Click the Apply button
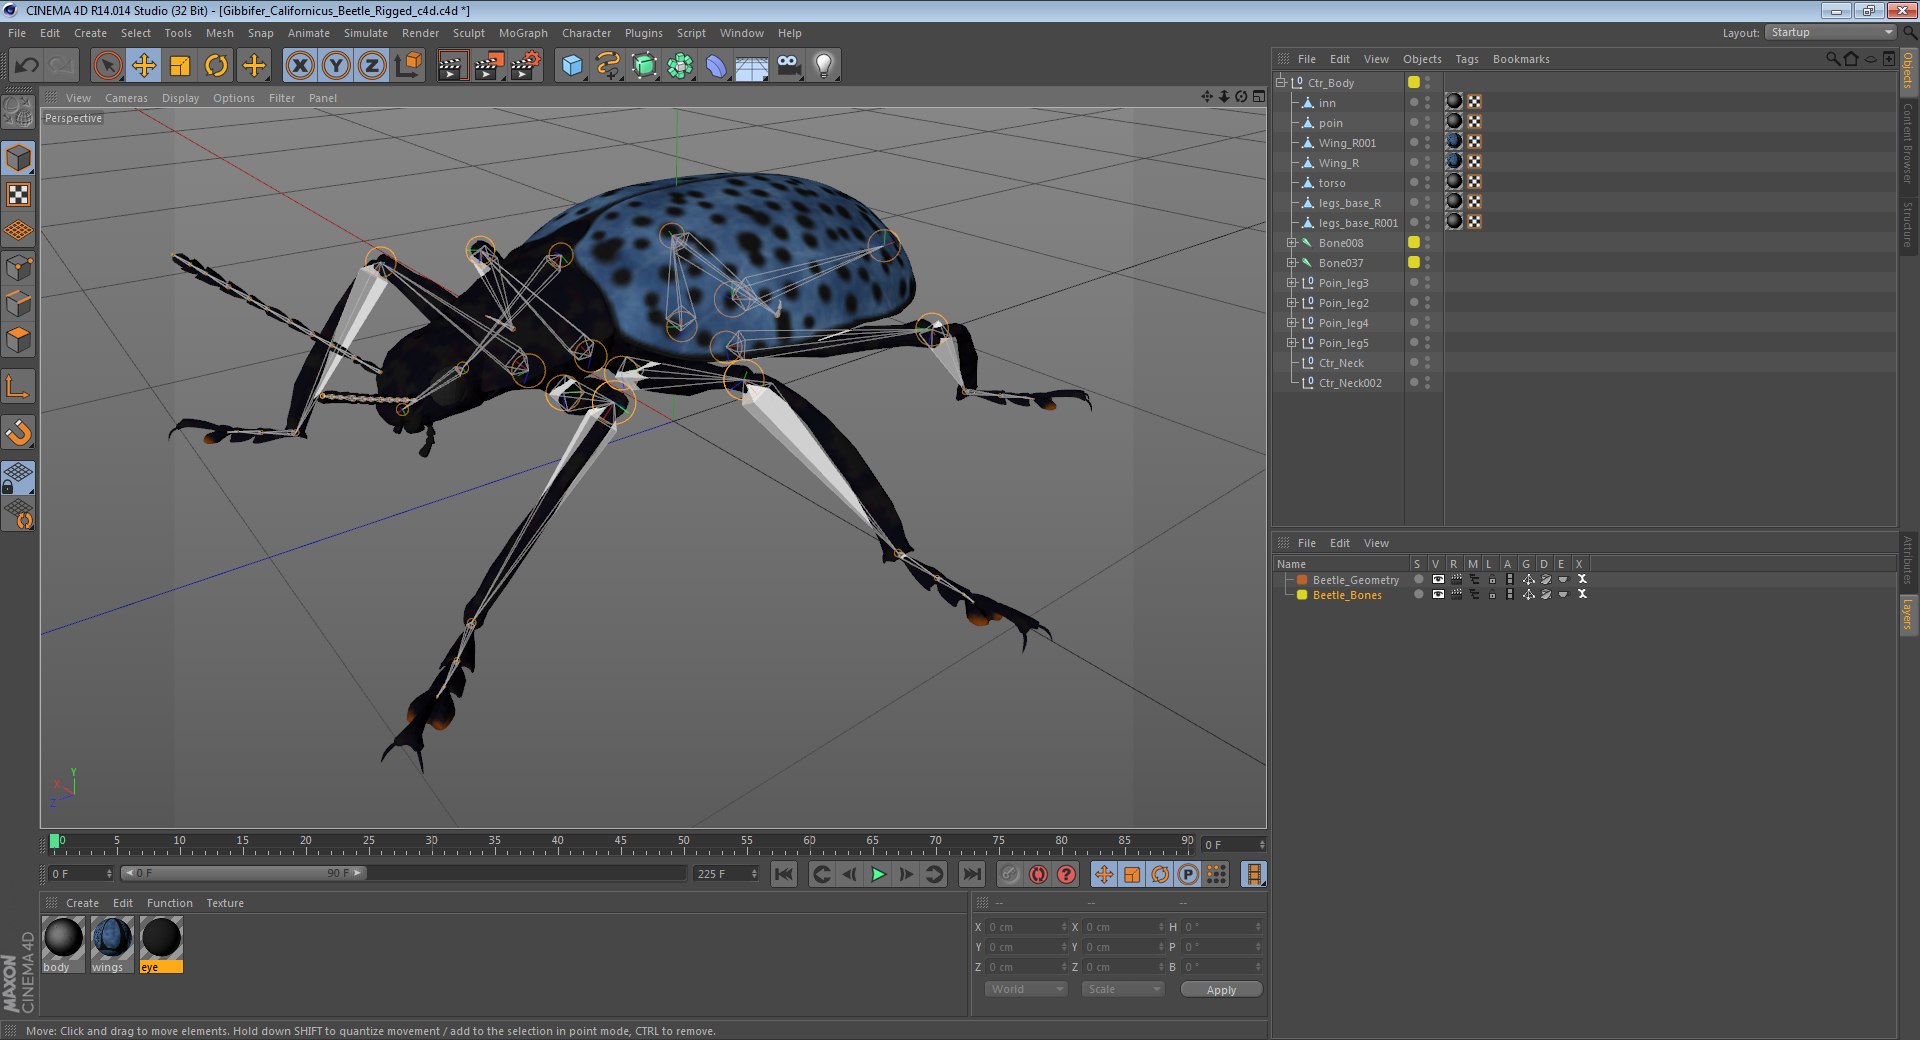 tap(1221, 990)
